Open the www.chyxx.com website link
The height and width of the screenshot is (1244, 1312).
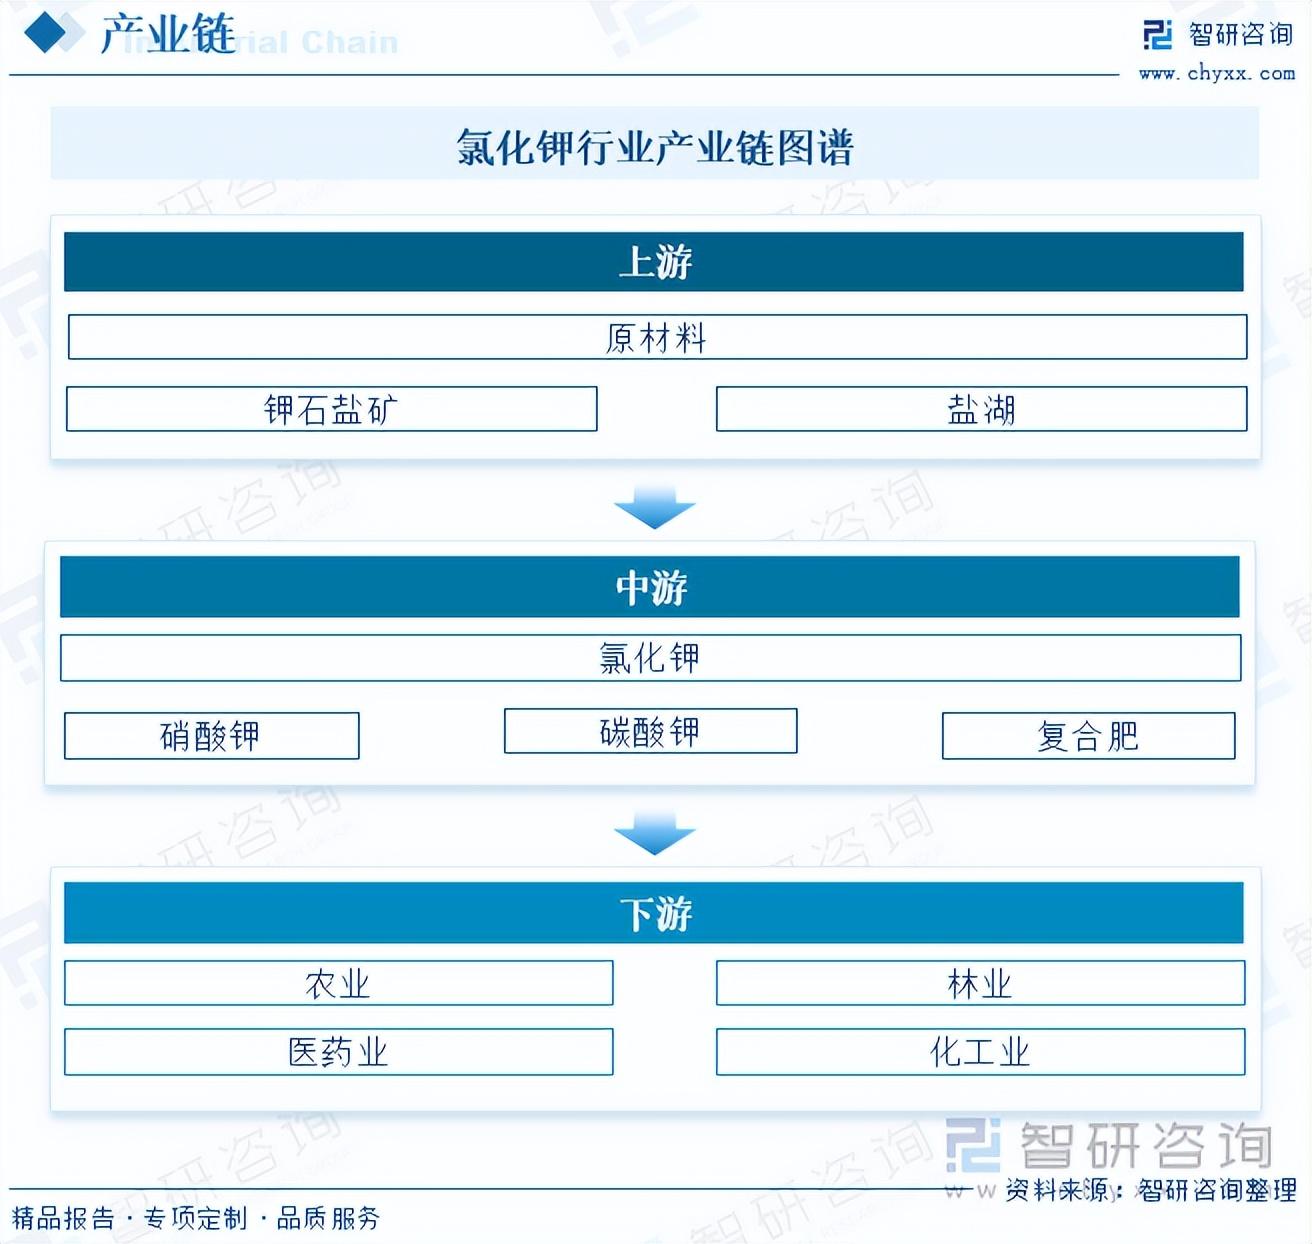pos(1216,73)
